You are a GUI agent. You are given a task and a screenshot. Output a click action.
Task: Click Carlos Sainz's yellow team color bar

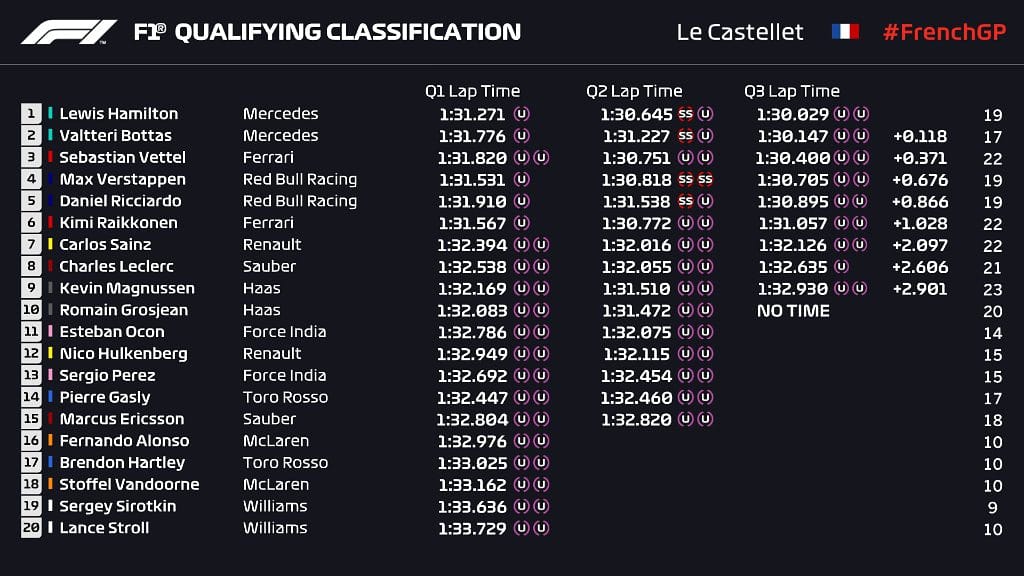coord(50,244)
